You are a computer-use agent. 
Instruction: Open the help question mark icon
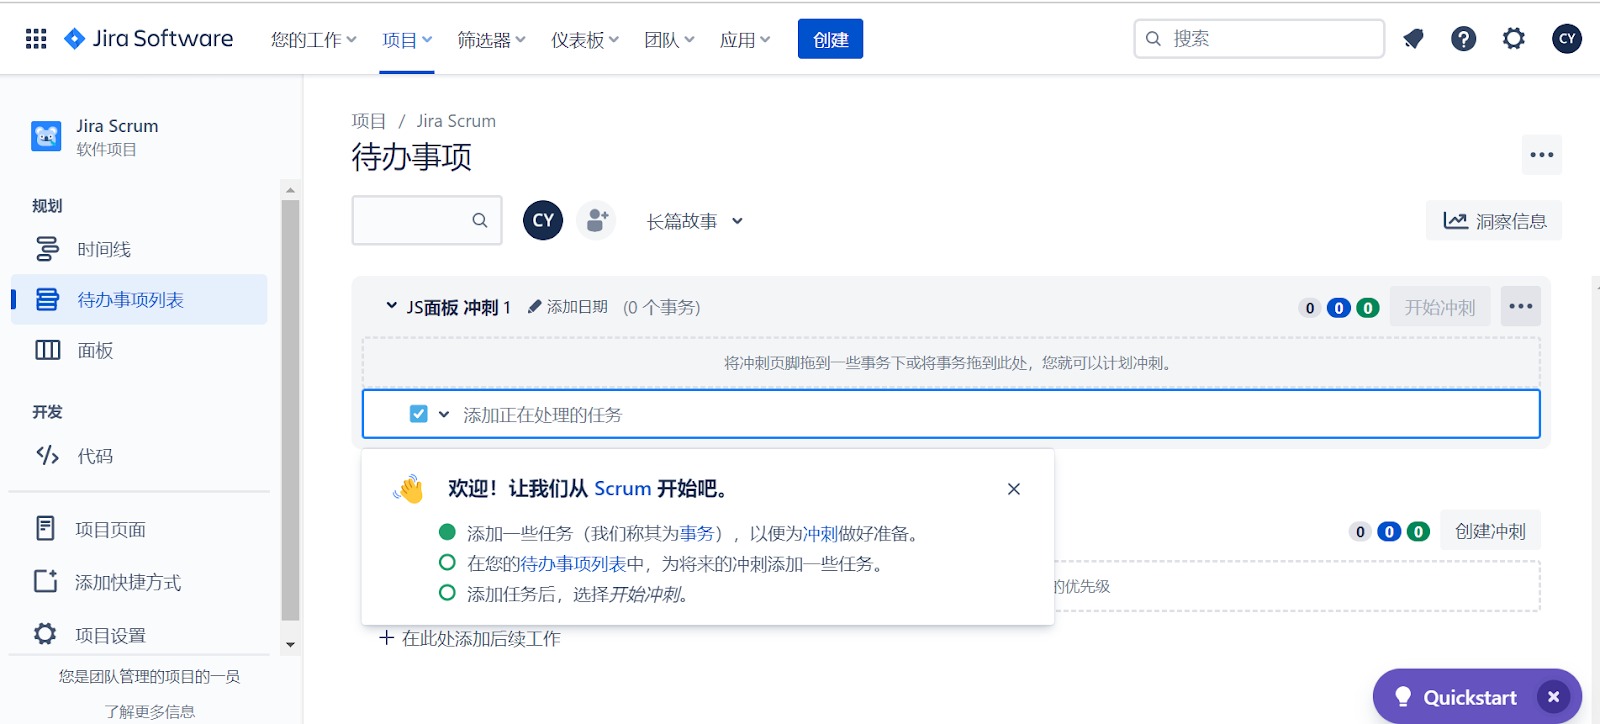tap(1463, 39)
